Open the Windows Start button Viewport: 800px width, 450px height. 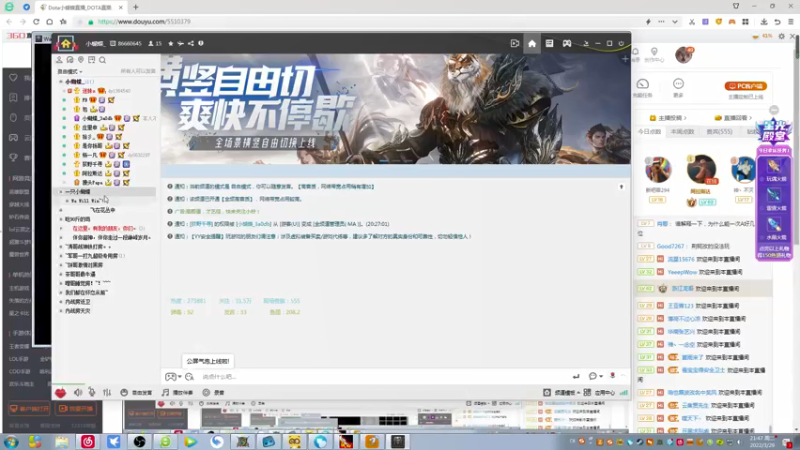(x=10, y=441)
